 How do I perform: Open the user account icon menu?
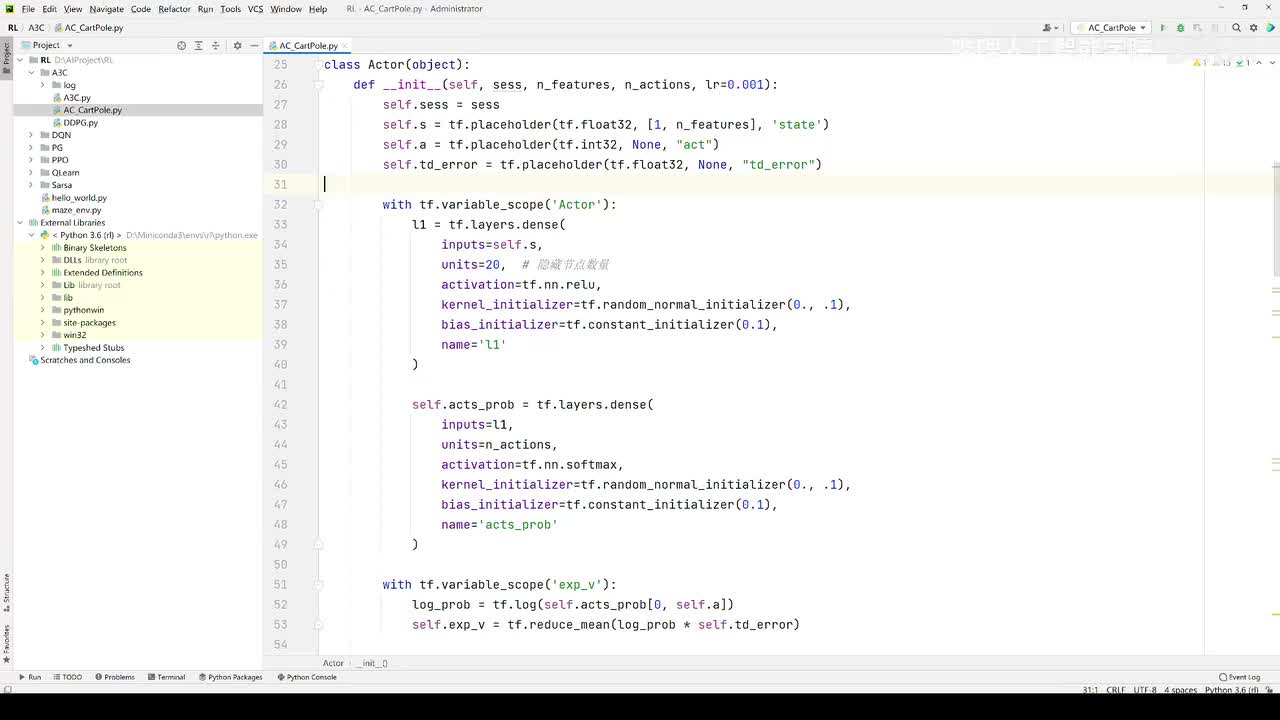1050,28
